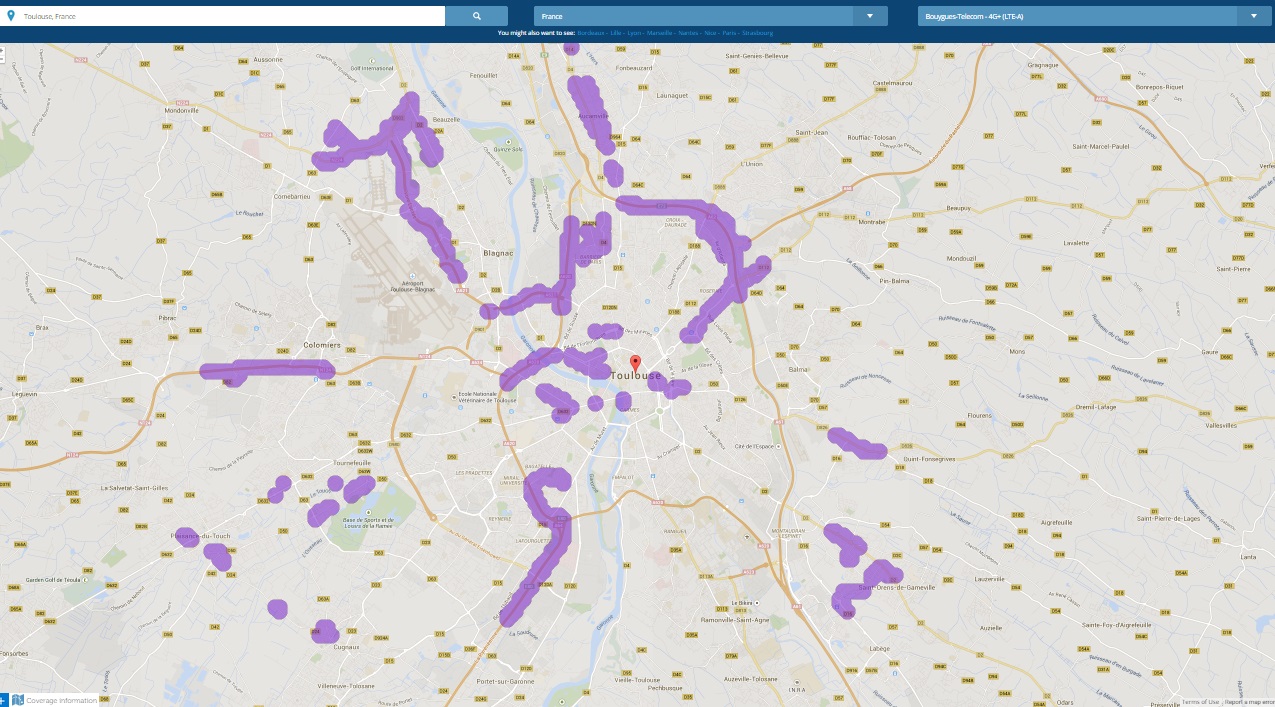
Task: Open the Coverage Information panel
Action: tap(62, 700)
